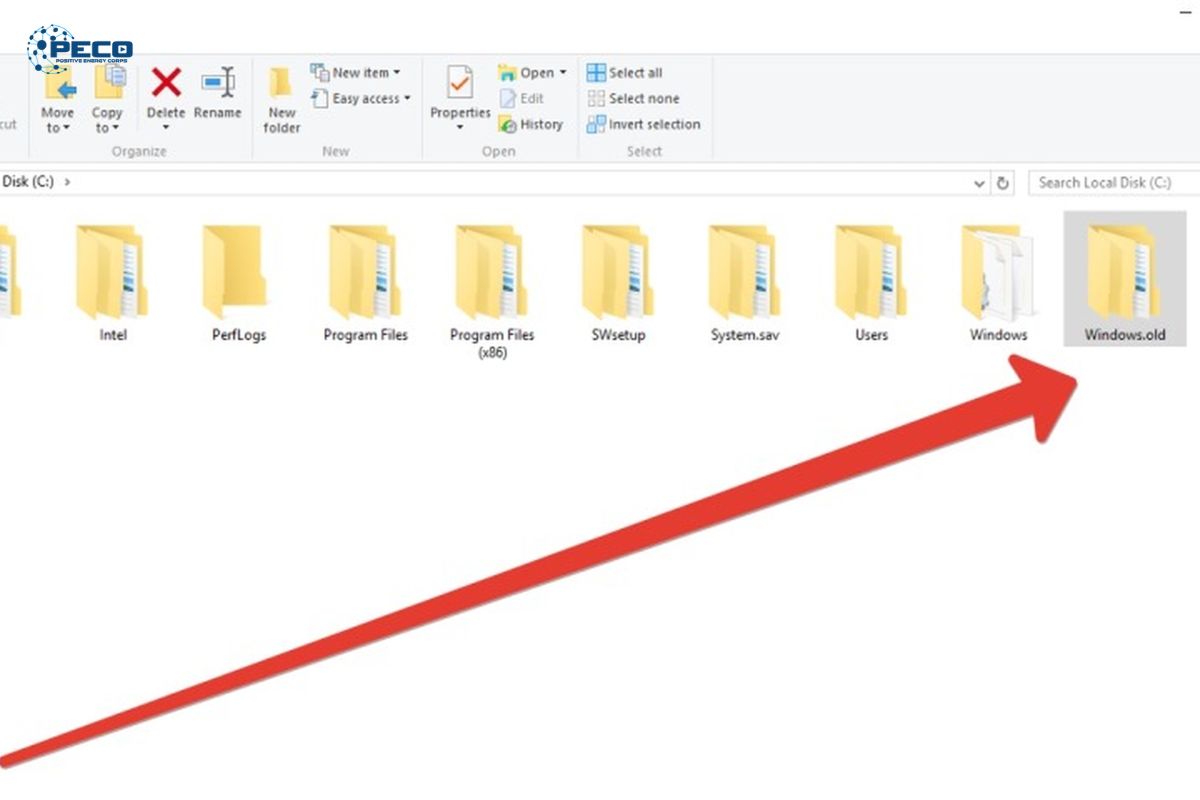
Task: Select the System.sav folder
Action: [744, 283]
